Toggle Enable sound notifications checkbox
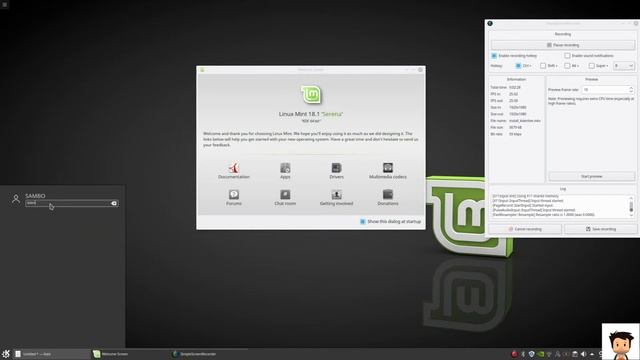The height and width of the screenshot is (360, 640). point(567,56)
